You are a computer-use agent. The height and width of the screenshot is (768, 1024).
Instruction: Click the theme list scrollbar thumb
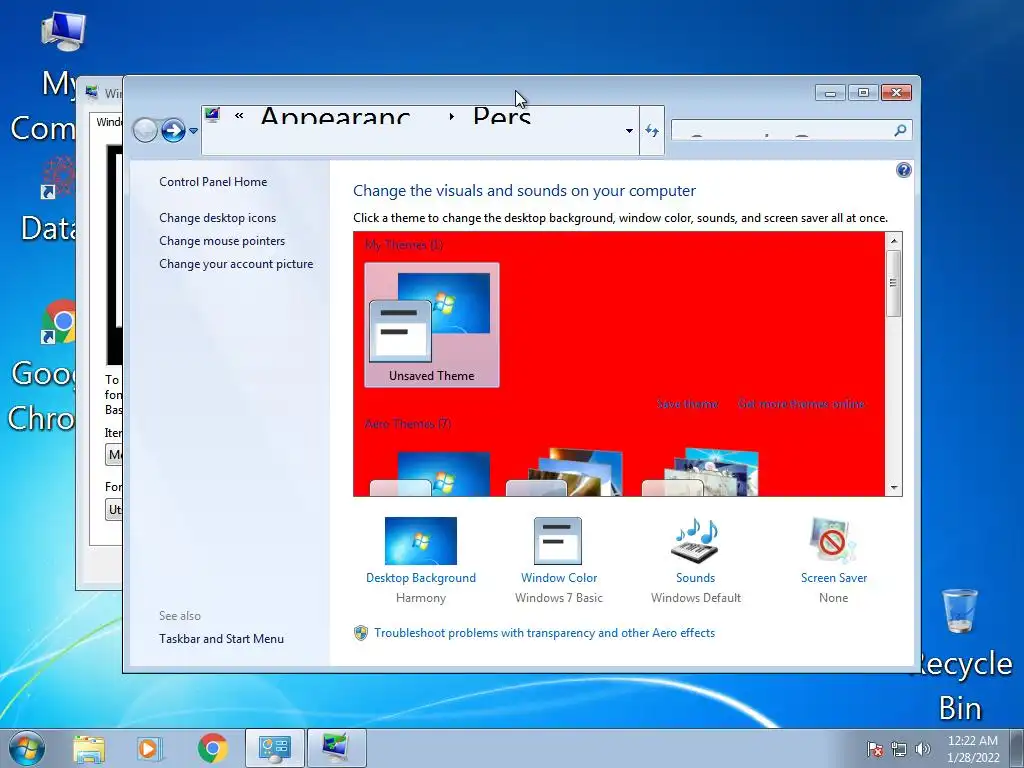coord(893,283)
